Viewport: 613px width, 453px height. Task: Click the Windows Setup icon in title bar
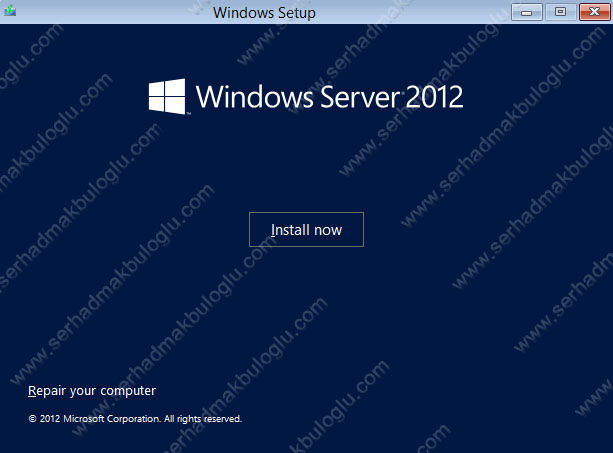(10, 11)
